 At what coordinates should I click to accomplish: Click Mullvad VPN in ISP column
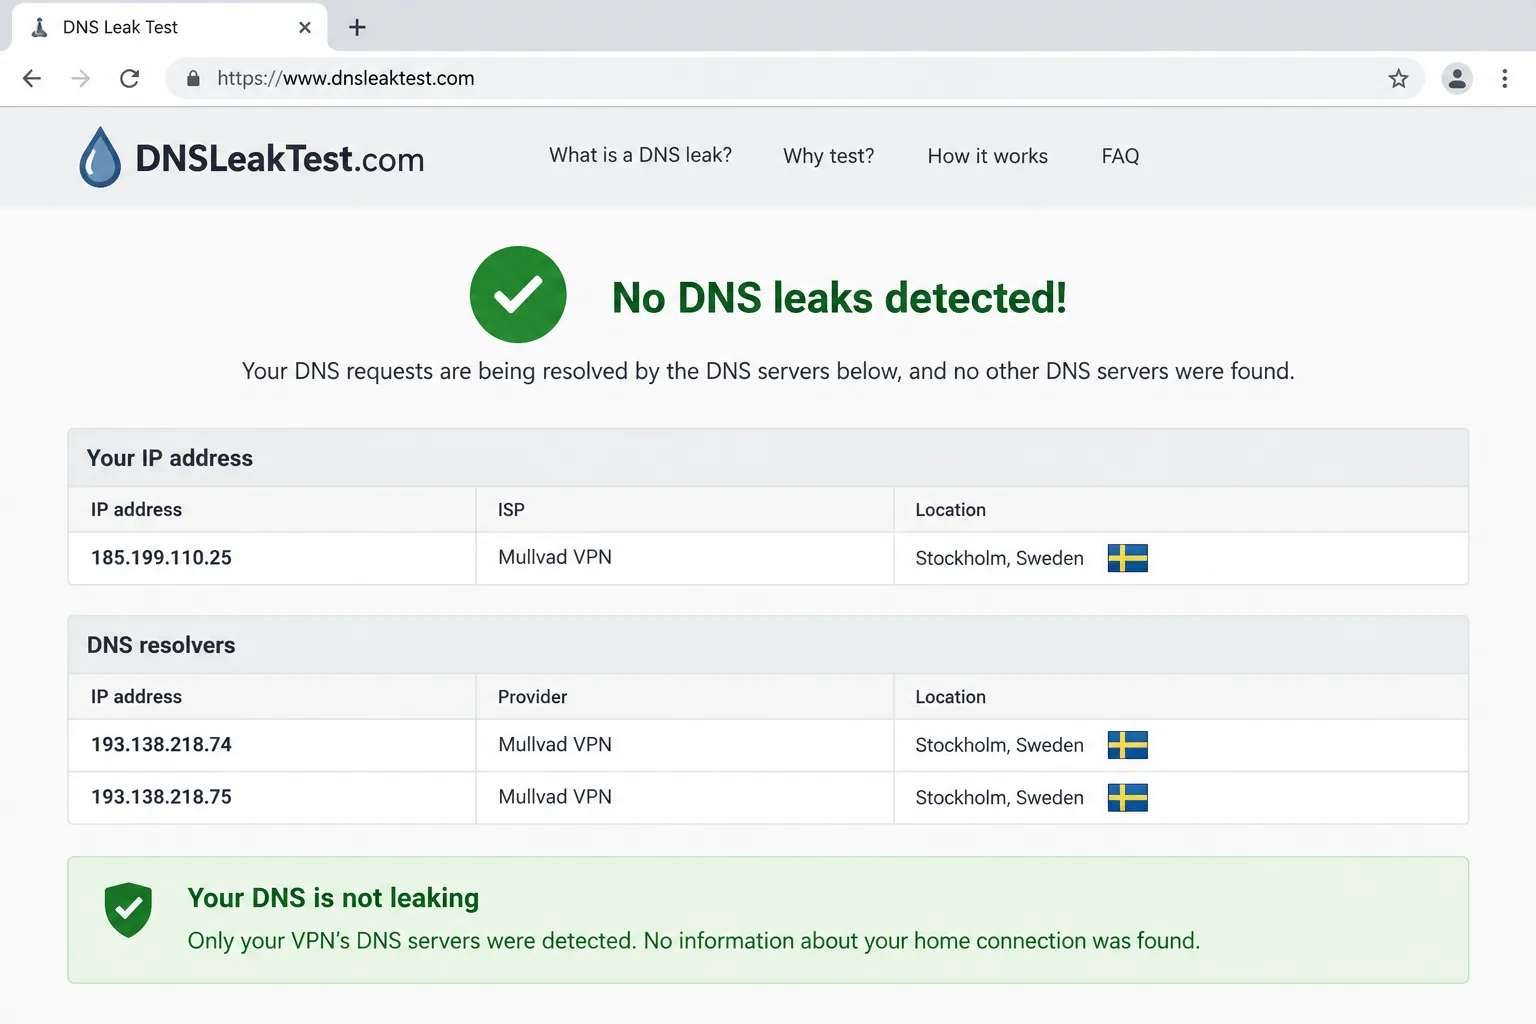pyautogui.click(x=555, y=557)
